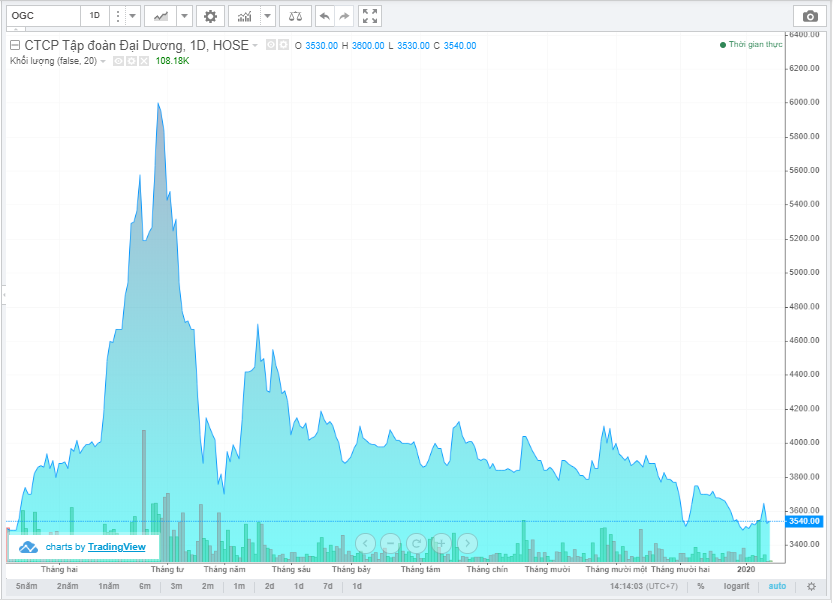Click the 3540.00 current price label

(x=804, y=521)
